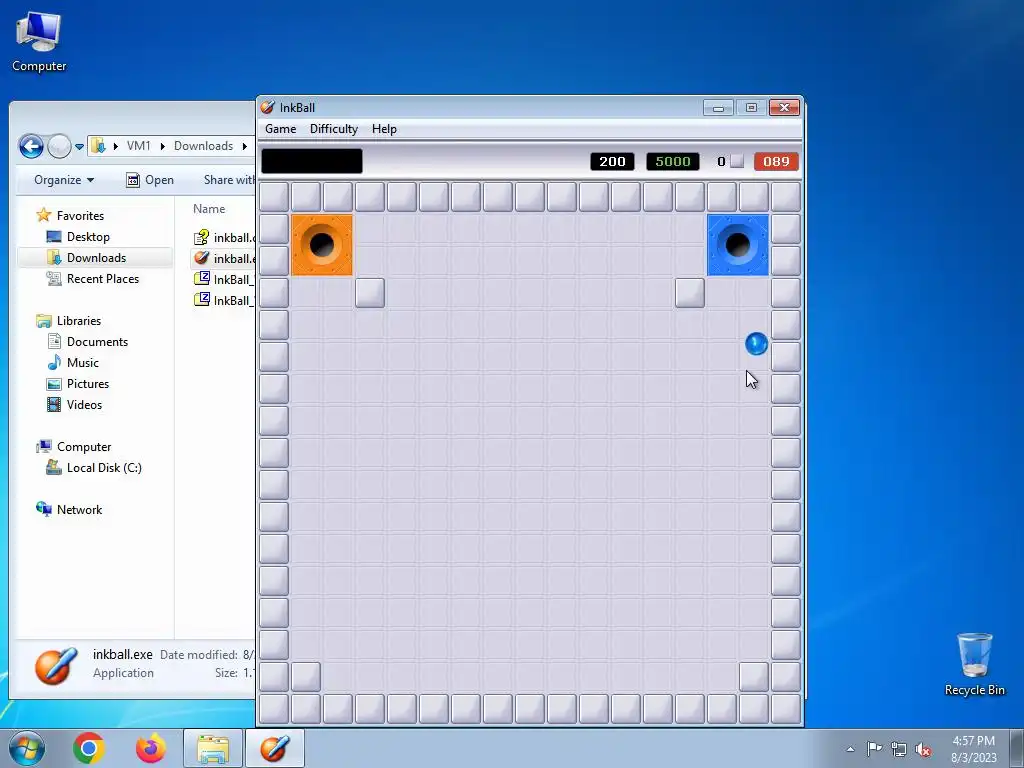The height and width of the screenshot is (768, 1024).
Task: Select the second InkBall_ archive file
Action: pos(223,300)
